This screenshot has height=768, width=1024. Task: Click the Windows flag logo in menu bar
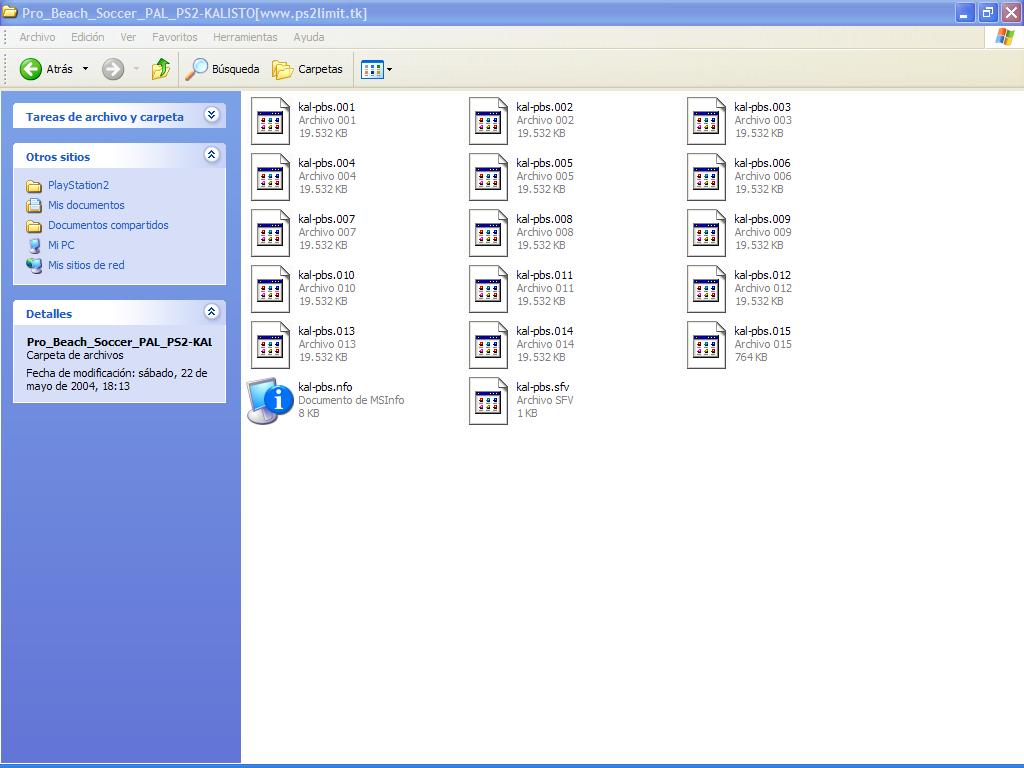click(x=1005, y=37)
